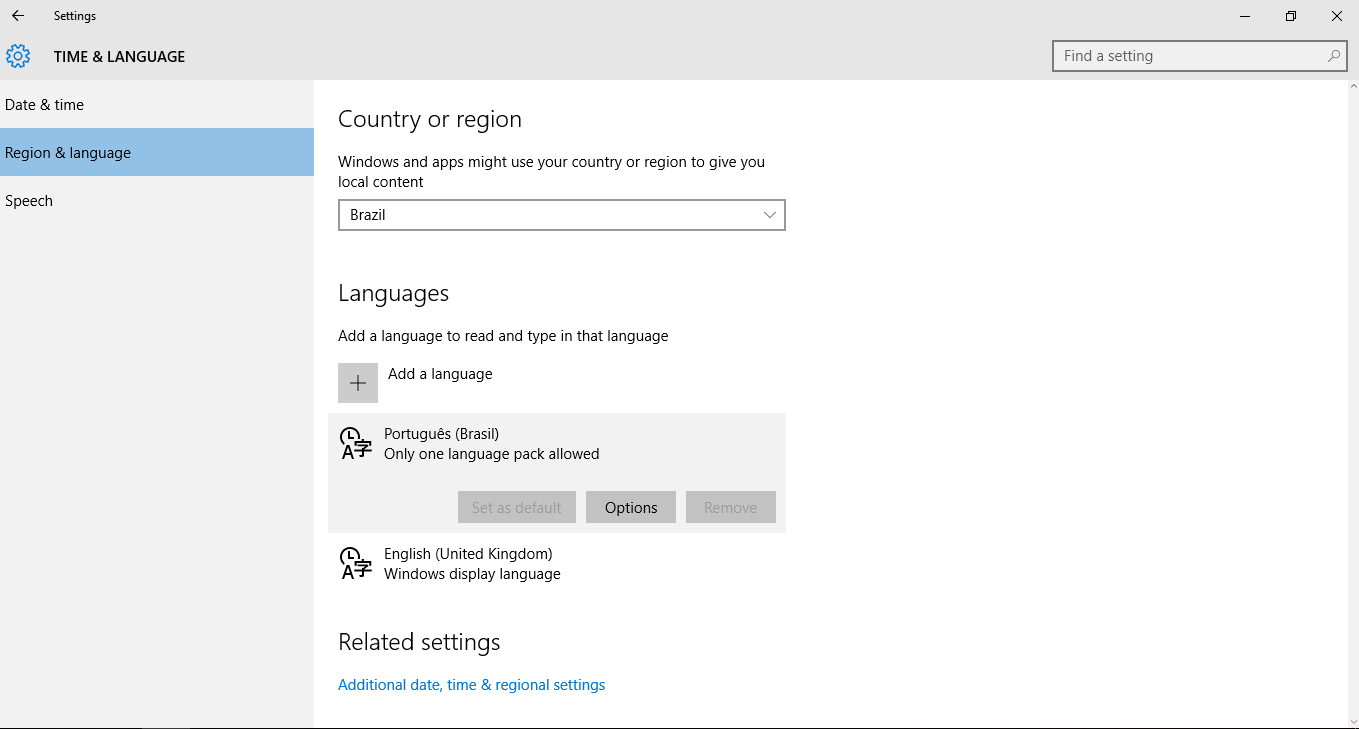
Task: Select Region & language in sidebar
Action: (x=157, y=152)
